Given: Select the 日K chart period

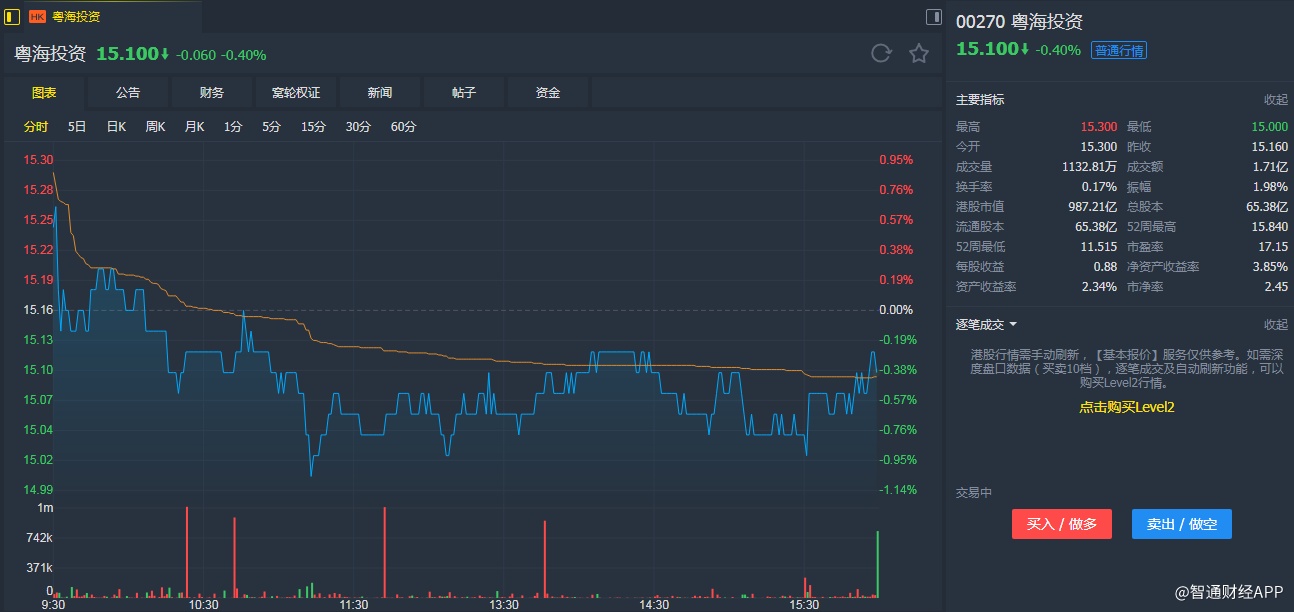Looking at the screenshot, I should coord(116,127).
